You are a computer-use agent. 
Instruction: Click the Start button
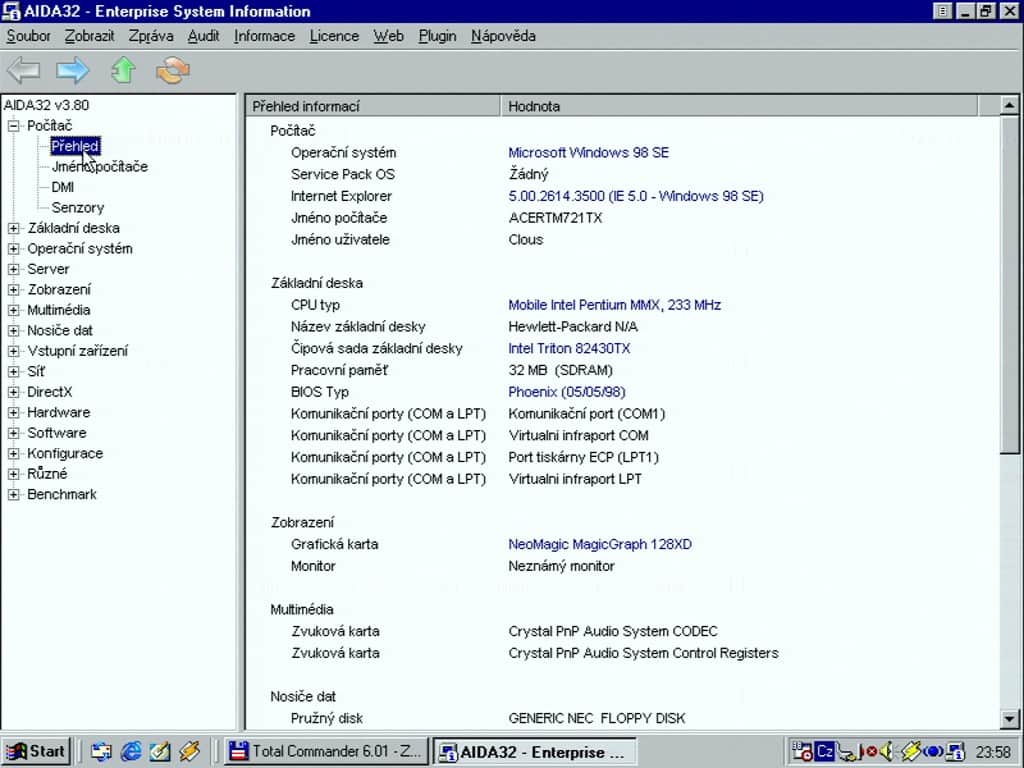[37, 752]
